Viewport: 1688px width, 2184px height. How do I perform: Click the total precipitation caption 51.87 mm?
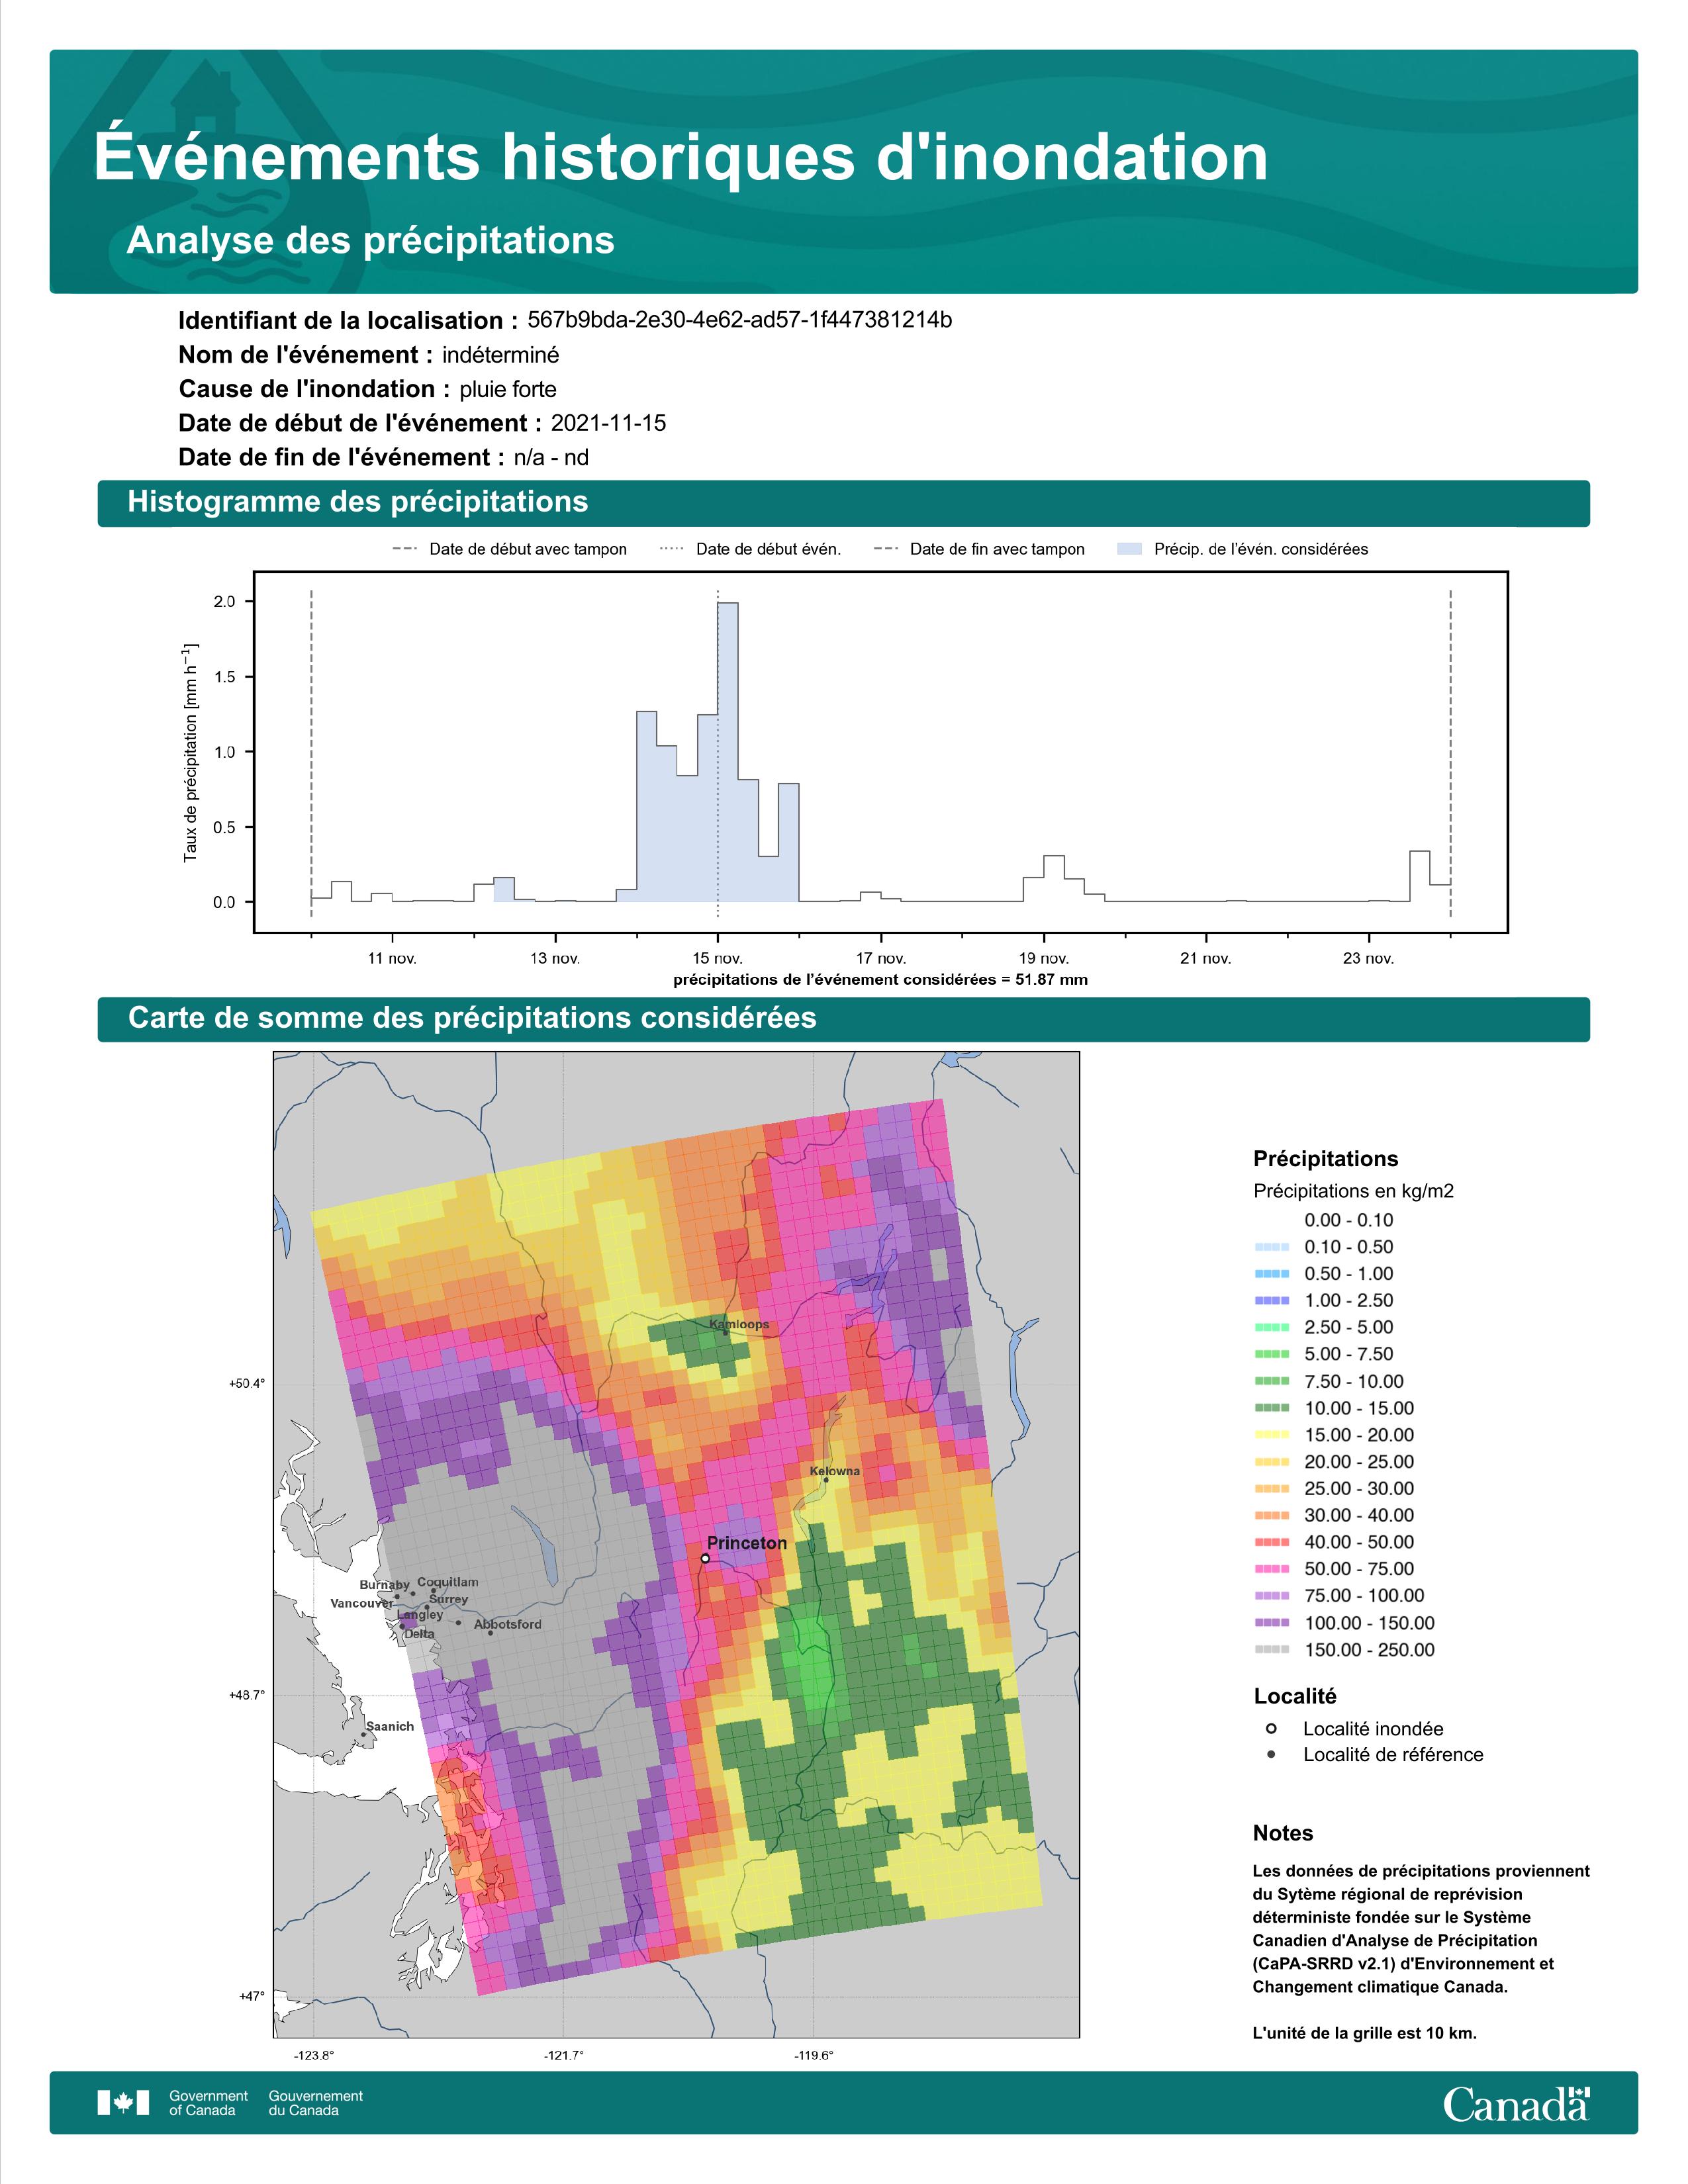(881, 980)
